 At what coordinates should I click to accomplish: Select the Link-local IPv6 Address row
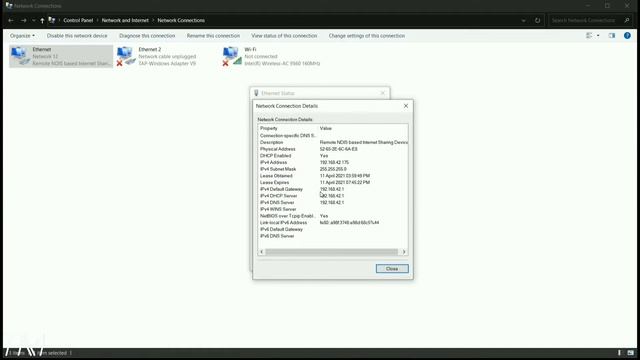point(333,223)
